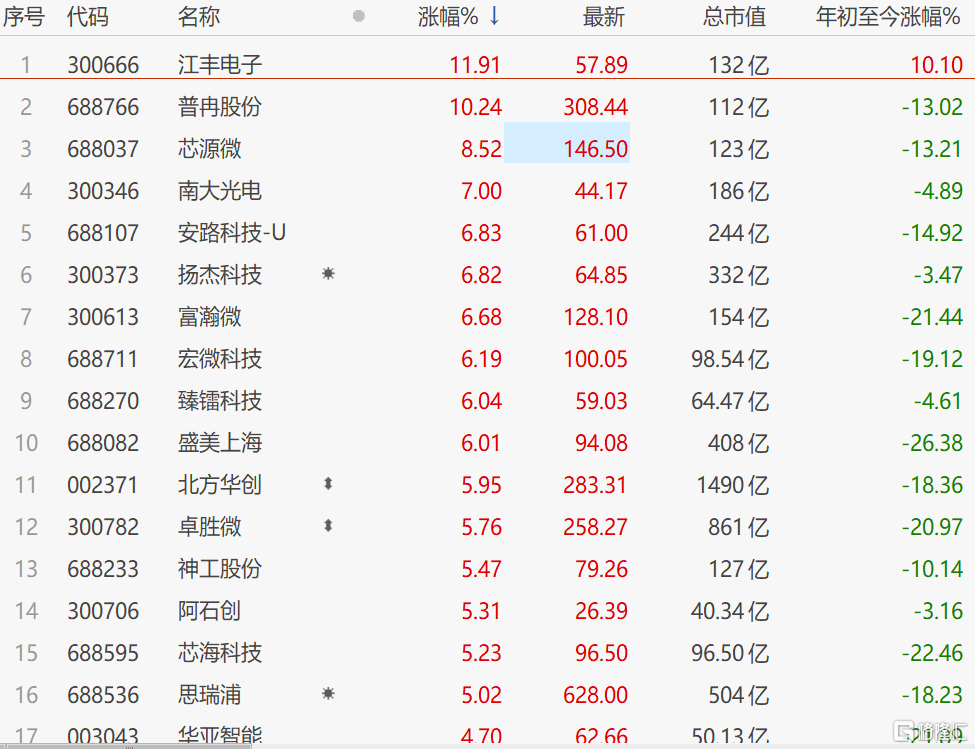Click market cap 408亿 of 盛美上海
This screenshot has width=975, height=749.
pyautogui.click(x=739, y=443)
